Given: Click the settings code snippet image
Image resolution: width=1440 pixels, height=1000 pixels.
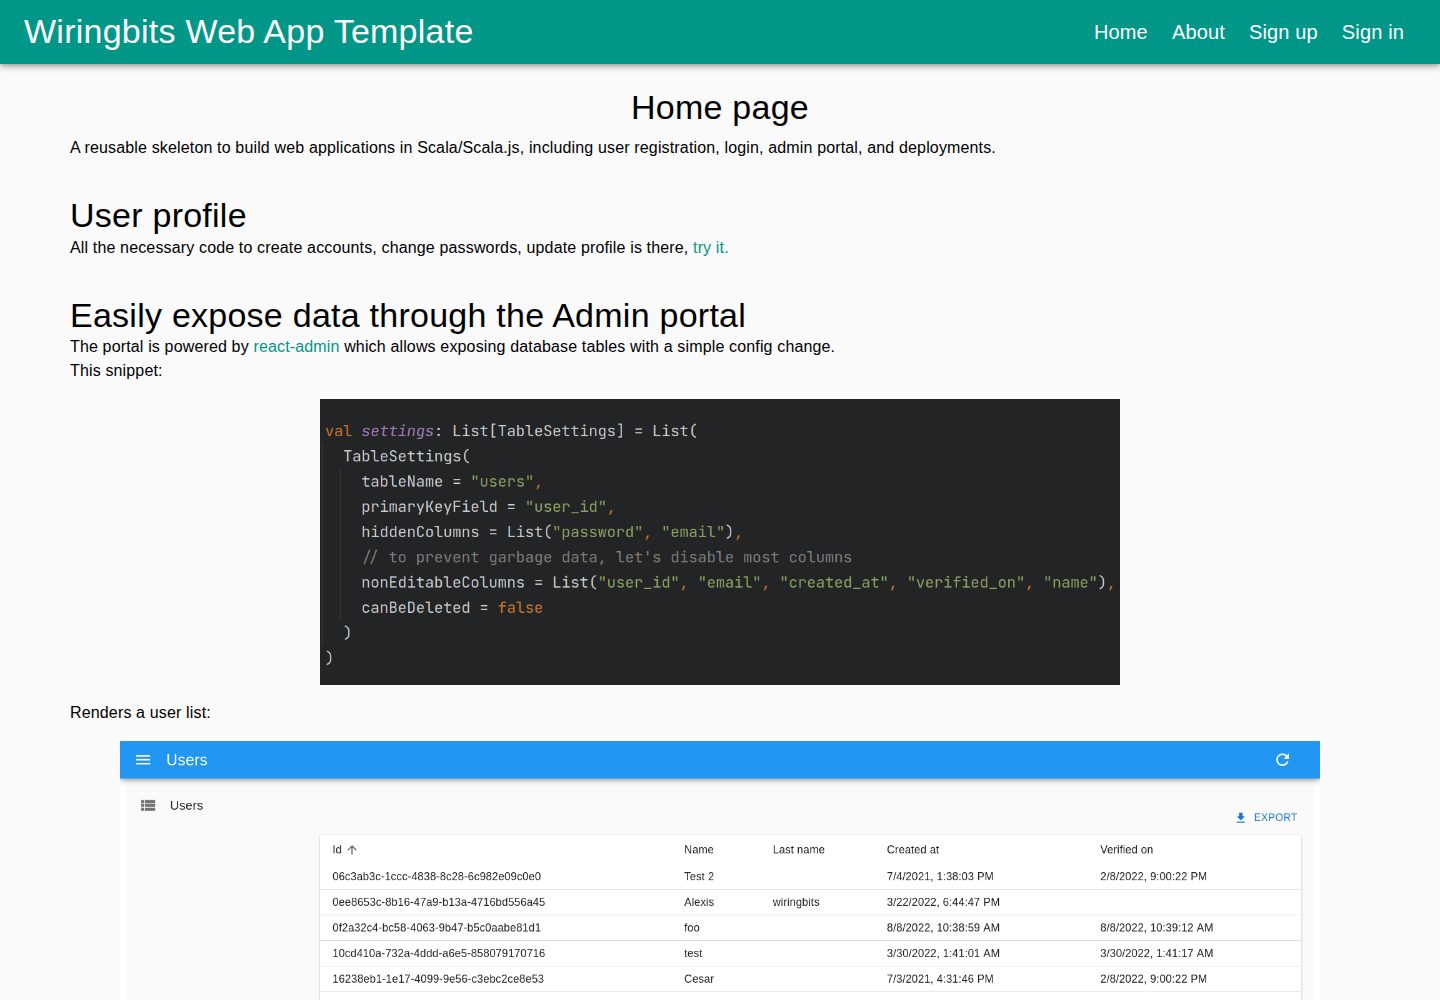Looking at the screenshot, I should (720, 542).
